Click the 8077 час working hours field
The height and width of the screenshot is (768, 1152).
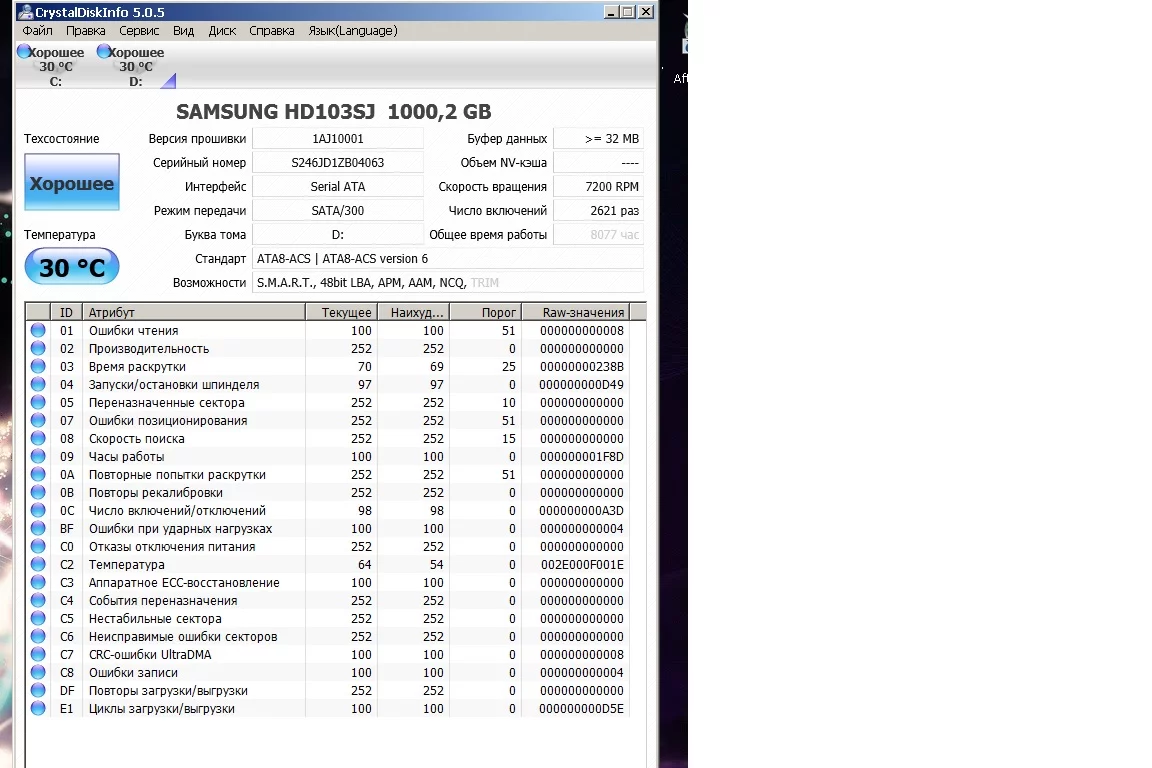pos(599,234)
